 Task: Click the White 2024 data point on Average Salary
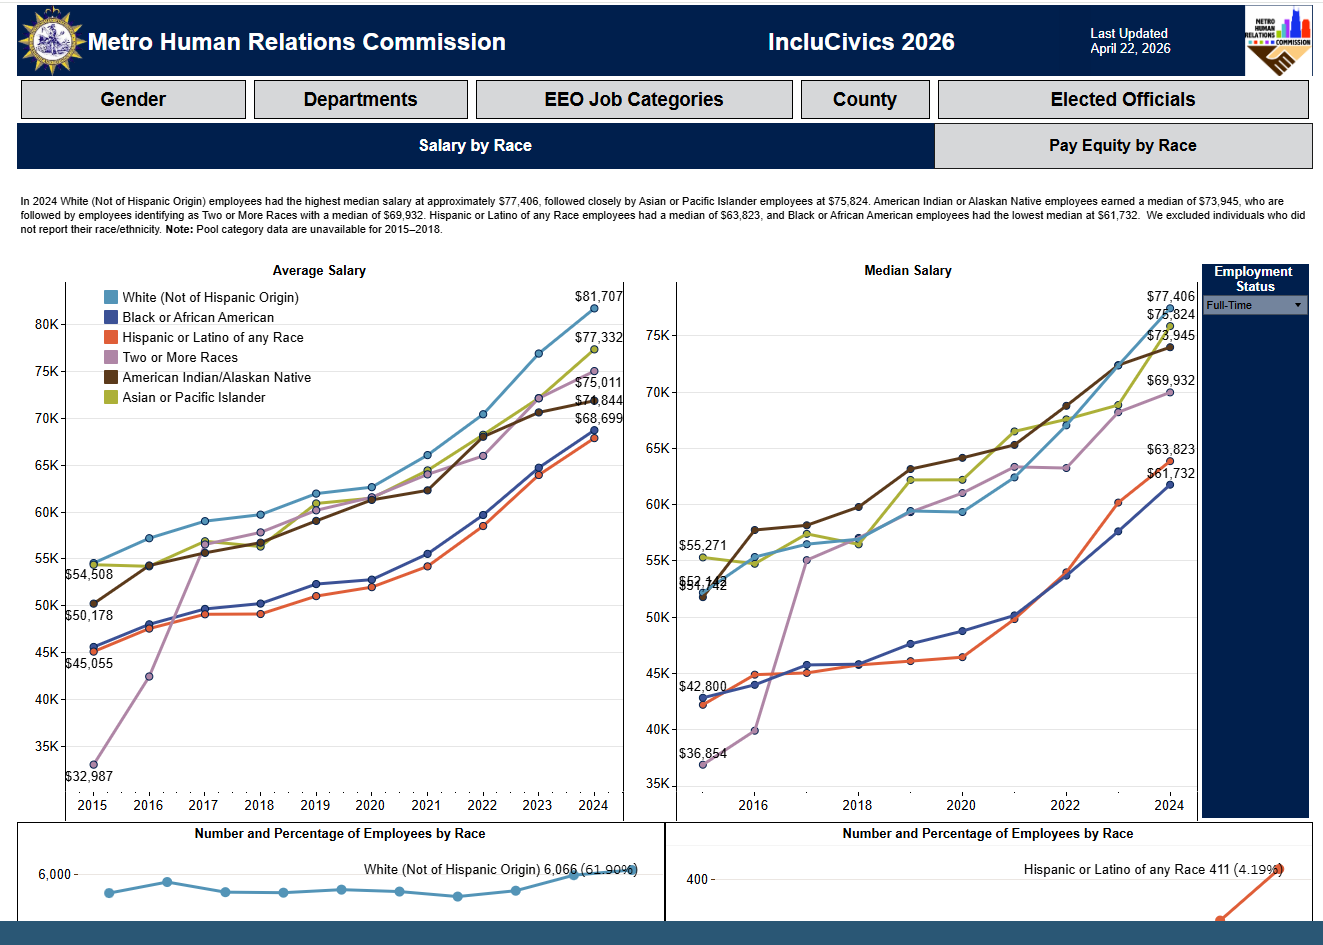pyautogui.click(x=594, y=308)
